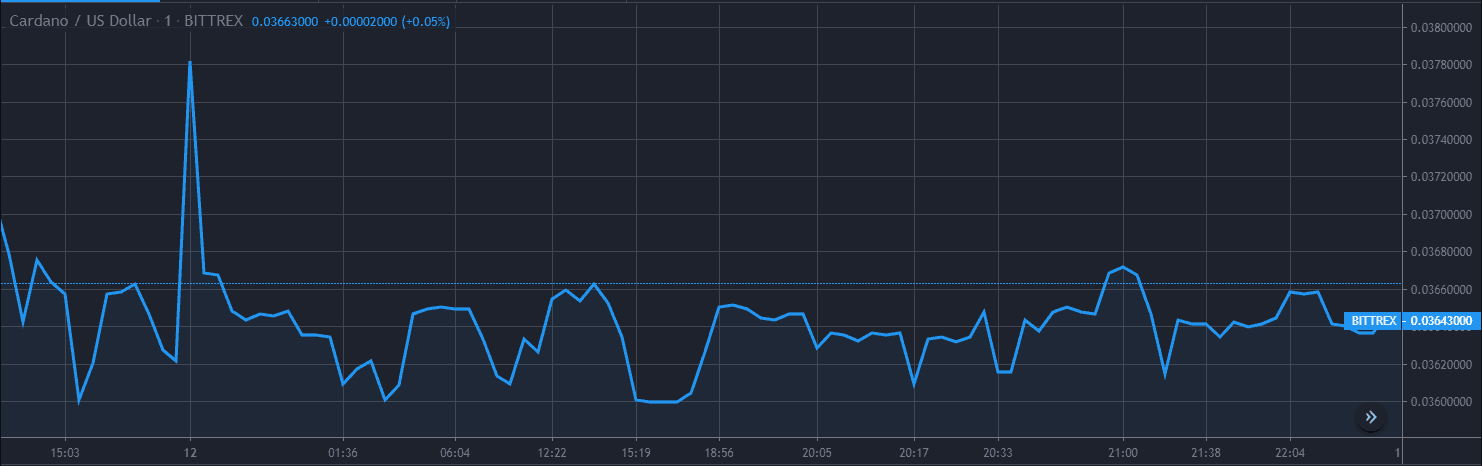1482x466 pixels.
Task: Click the 0.03760000 price axis label
Action: [1441, 102]
